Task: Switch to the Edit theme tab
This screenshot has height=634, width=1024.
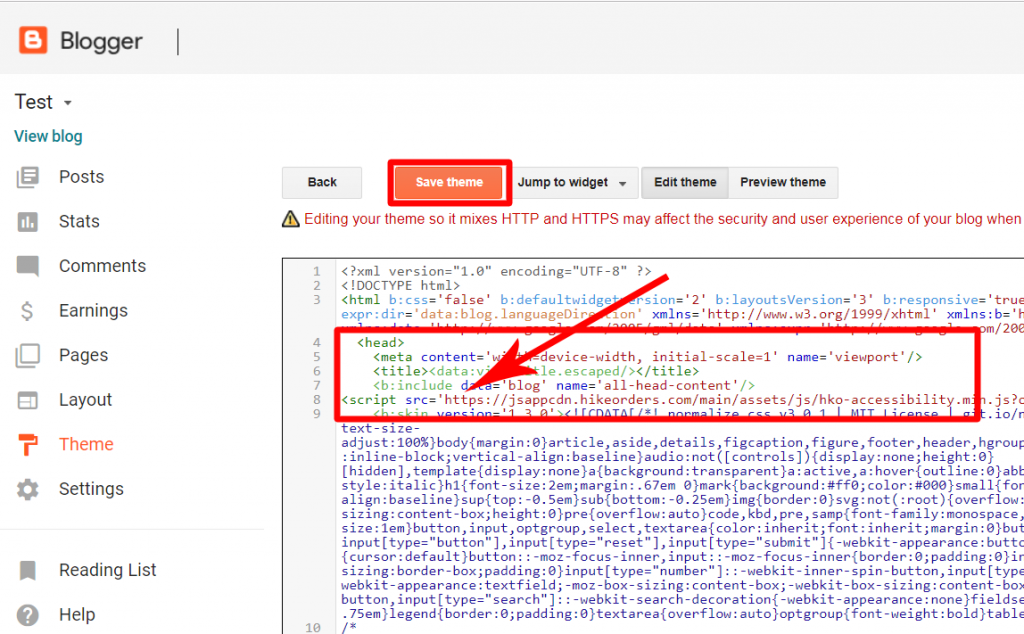Action: coord(685,182)
